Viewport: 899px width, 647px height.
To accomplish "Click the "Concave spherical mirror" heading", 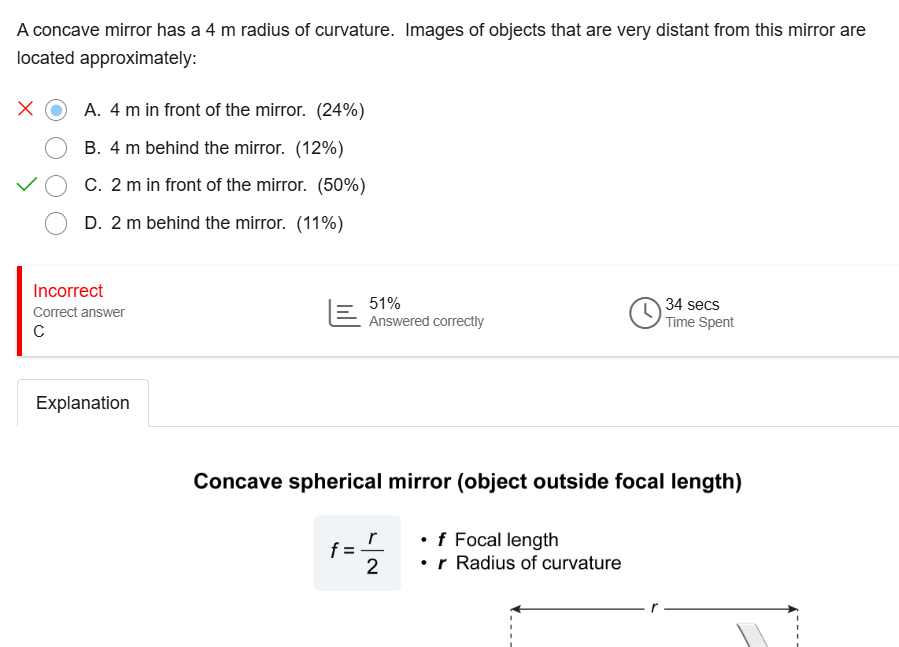I will (467, 482).
